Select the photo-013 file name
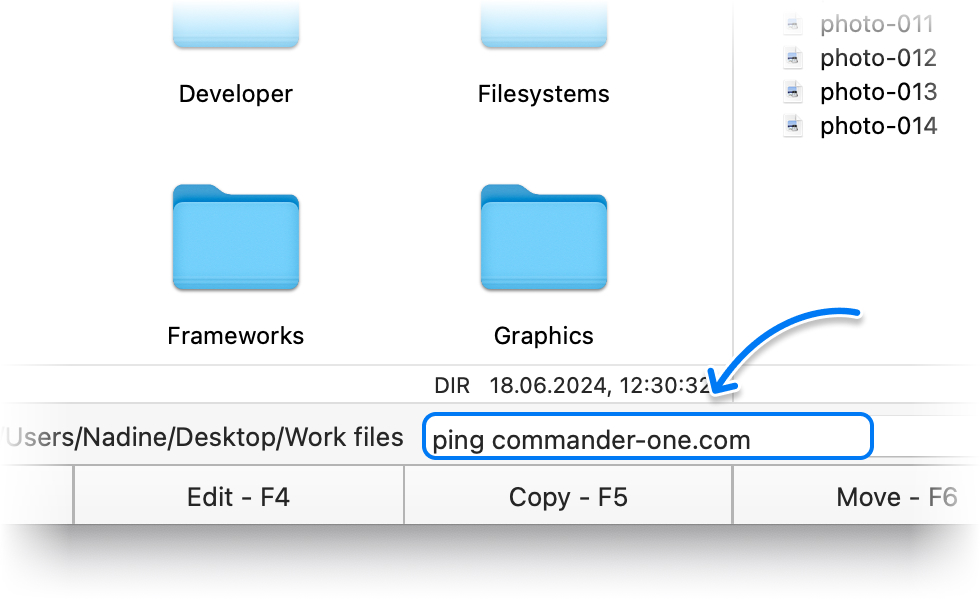The width and height of the screenshot is (980, 600). tap(878, 92)
